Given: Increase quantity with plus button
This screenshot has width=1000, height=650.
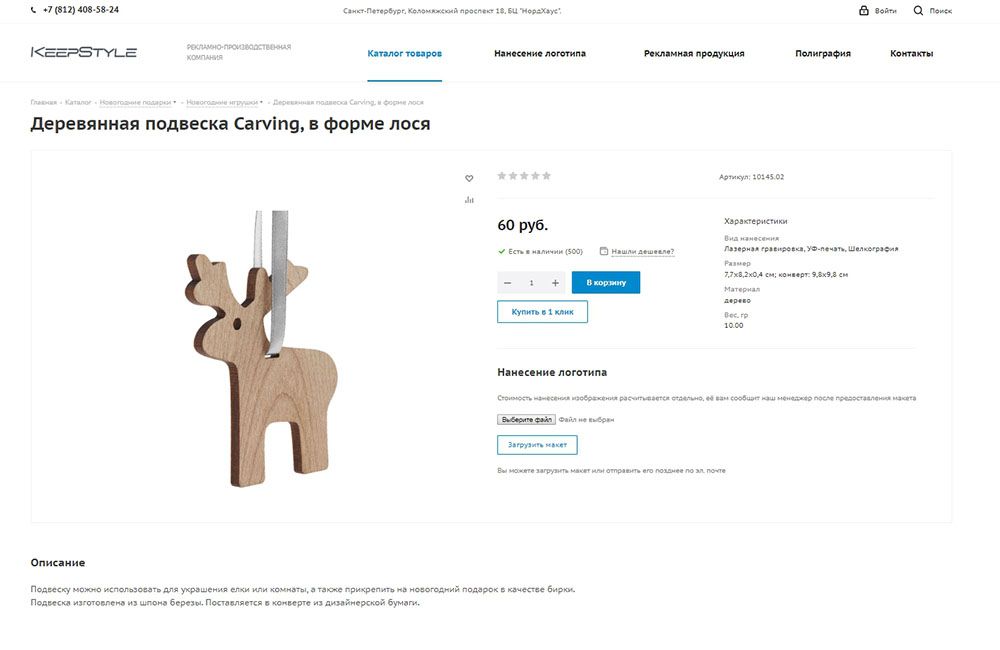Looking at the screenshot, I should pyautogui.click(x=555, y=283).
